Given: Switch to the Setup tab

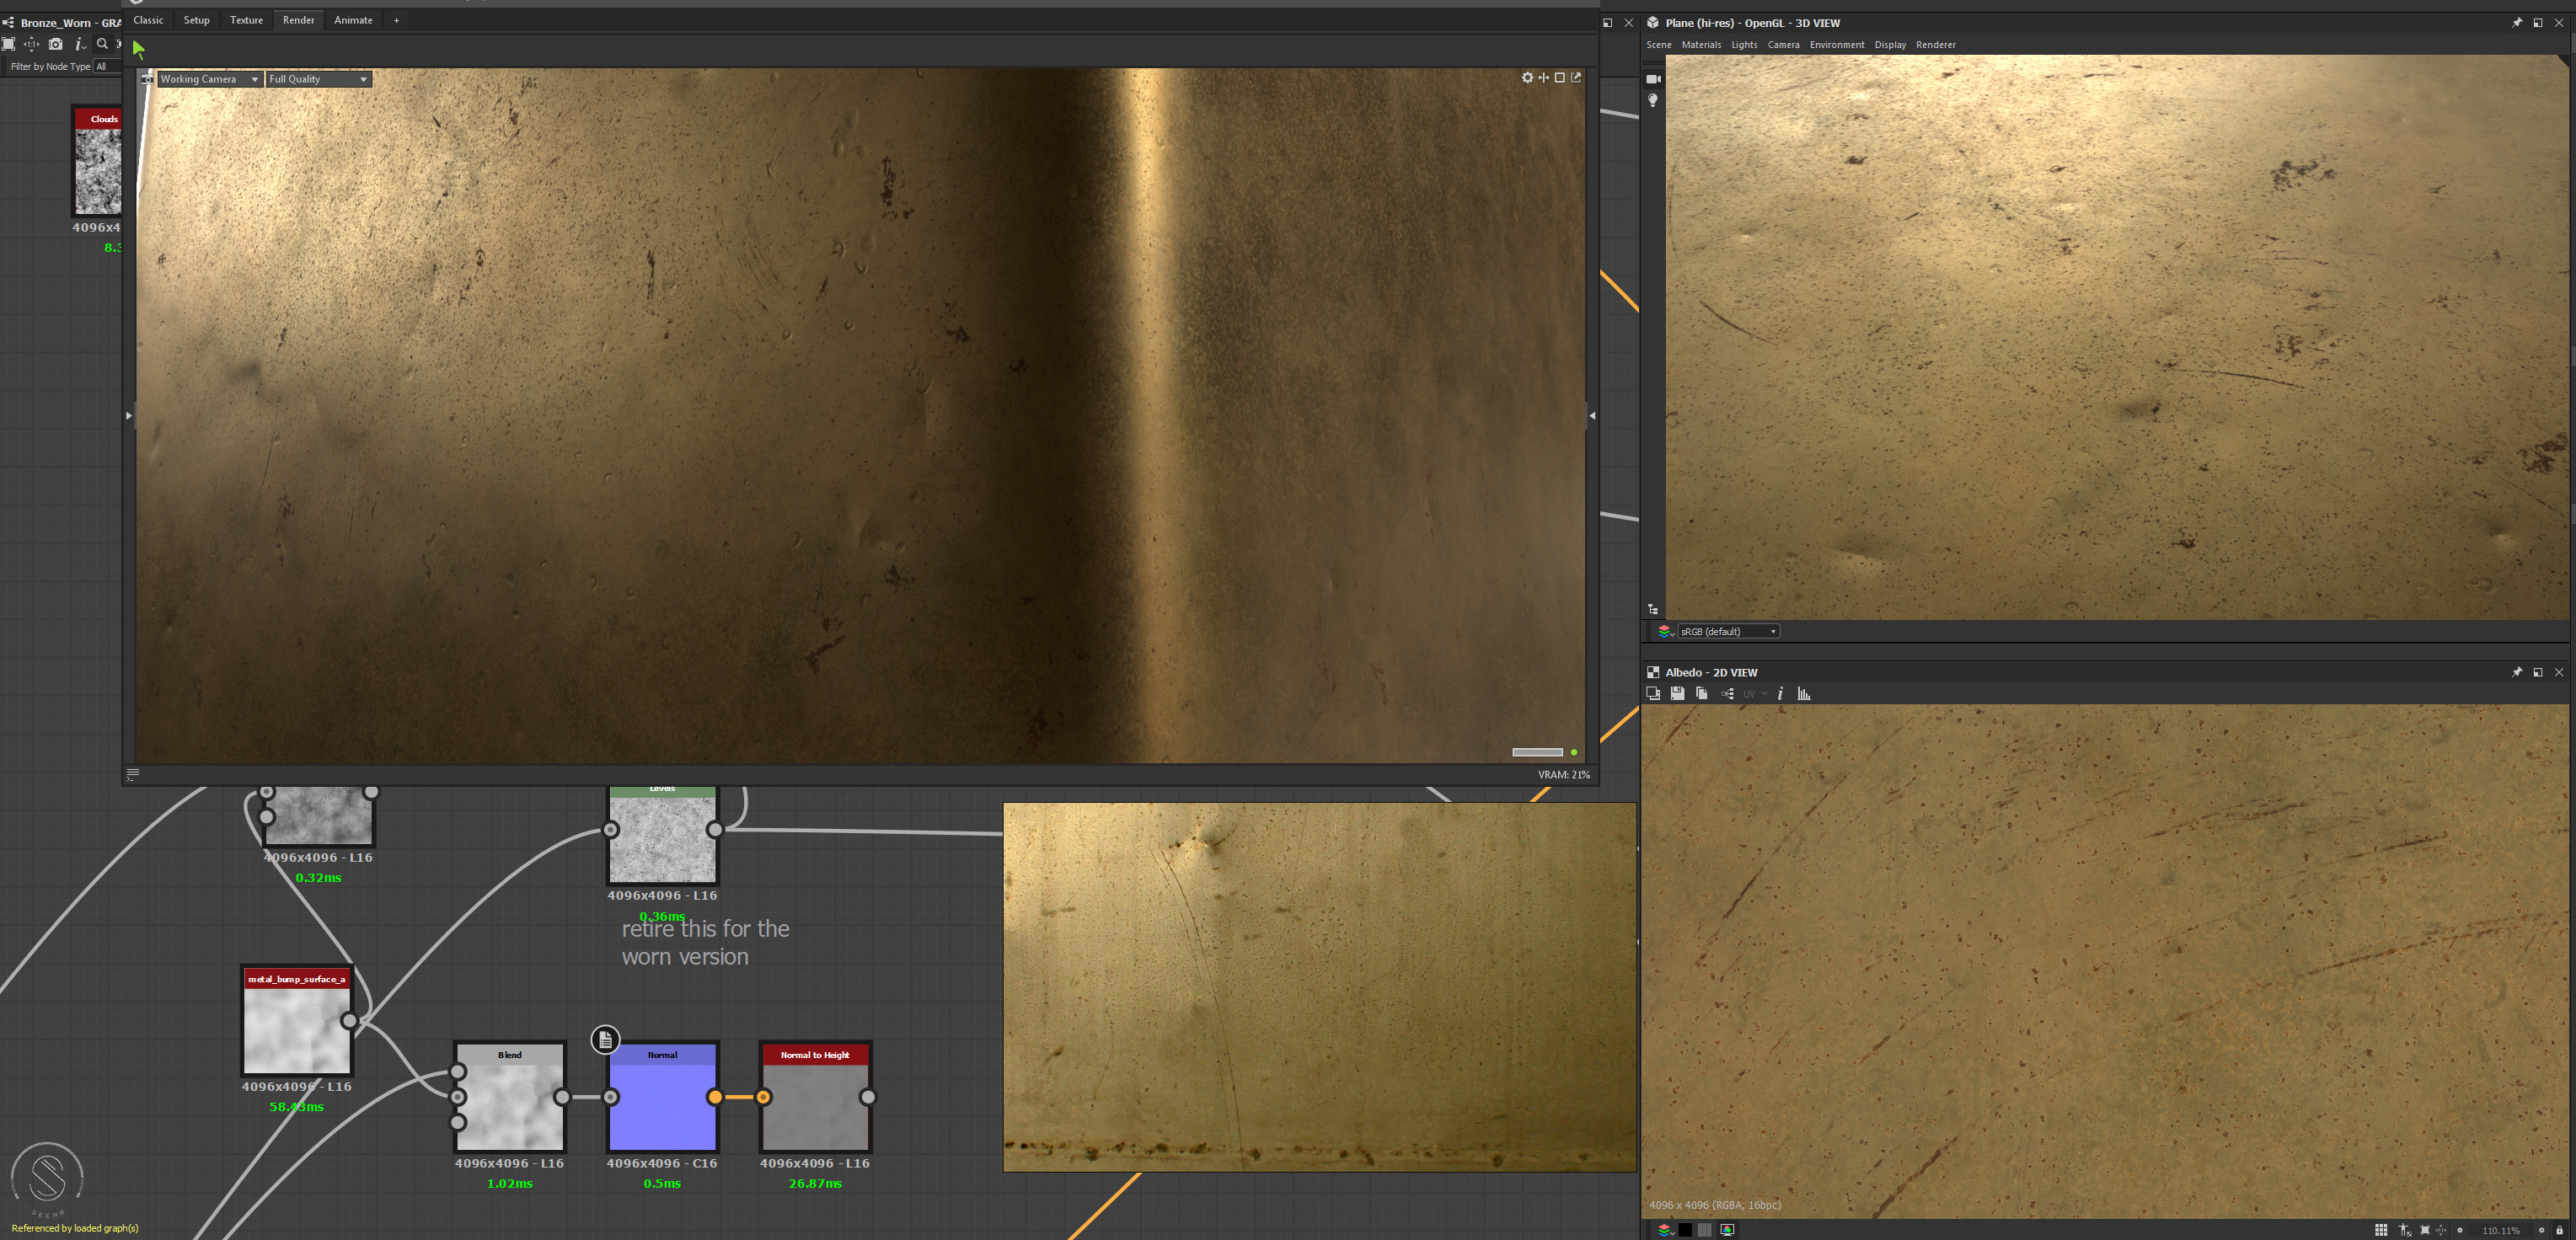Looking at the screenshot, I should pyautogui.click(x=197, y=20).
